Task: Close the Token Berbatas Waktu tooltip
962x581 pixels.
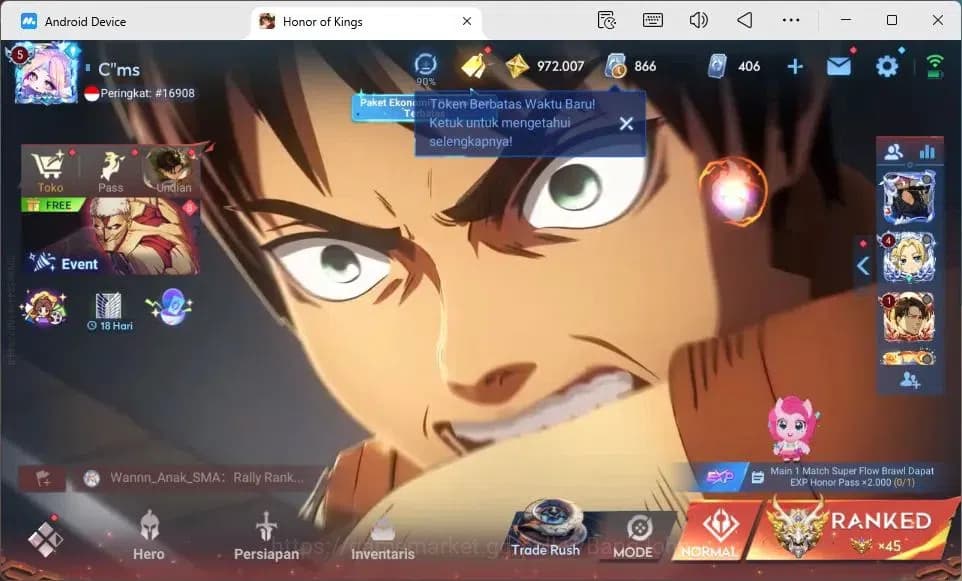Action: pyautogui.click(x=626, y=124)
